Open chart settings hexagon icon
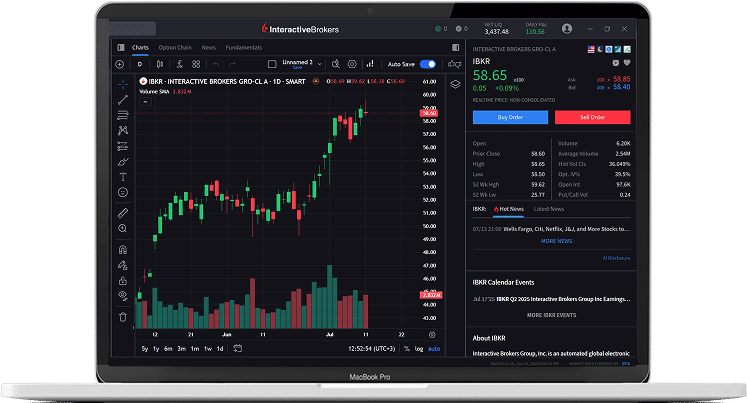748x403 pixels. click(352, 64)
